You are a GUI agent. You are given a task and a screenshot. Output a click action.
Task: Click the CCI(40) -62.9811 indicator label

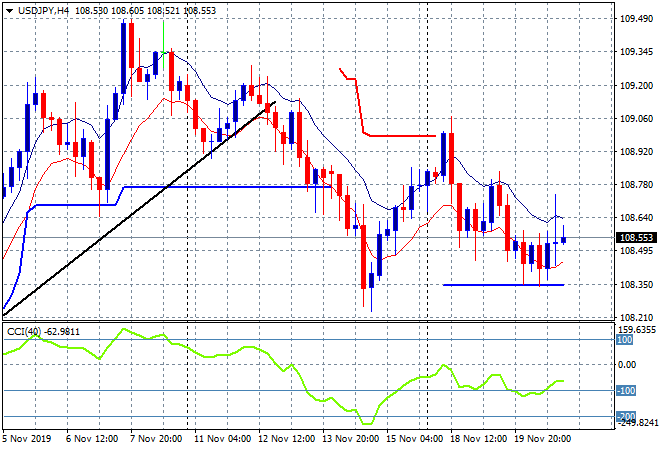(x=43, y=332)
